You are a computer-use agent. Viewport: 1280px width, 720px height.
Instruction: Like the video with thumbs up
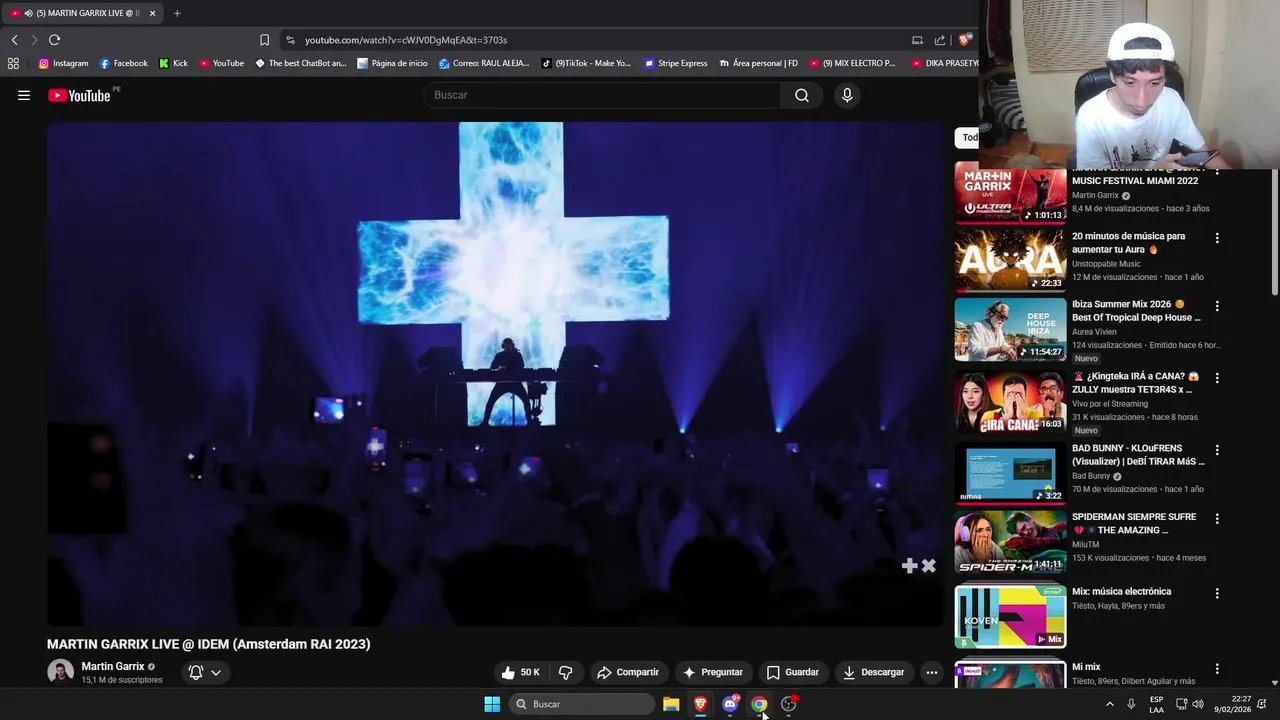(x=520, y=672)
